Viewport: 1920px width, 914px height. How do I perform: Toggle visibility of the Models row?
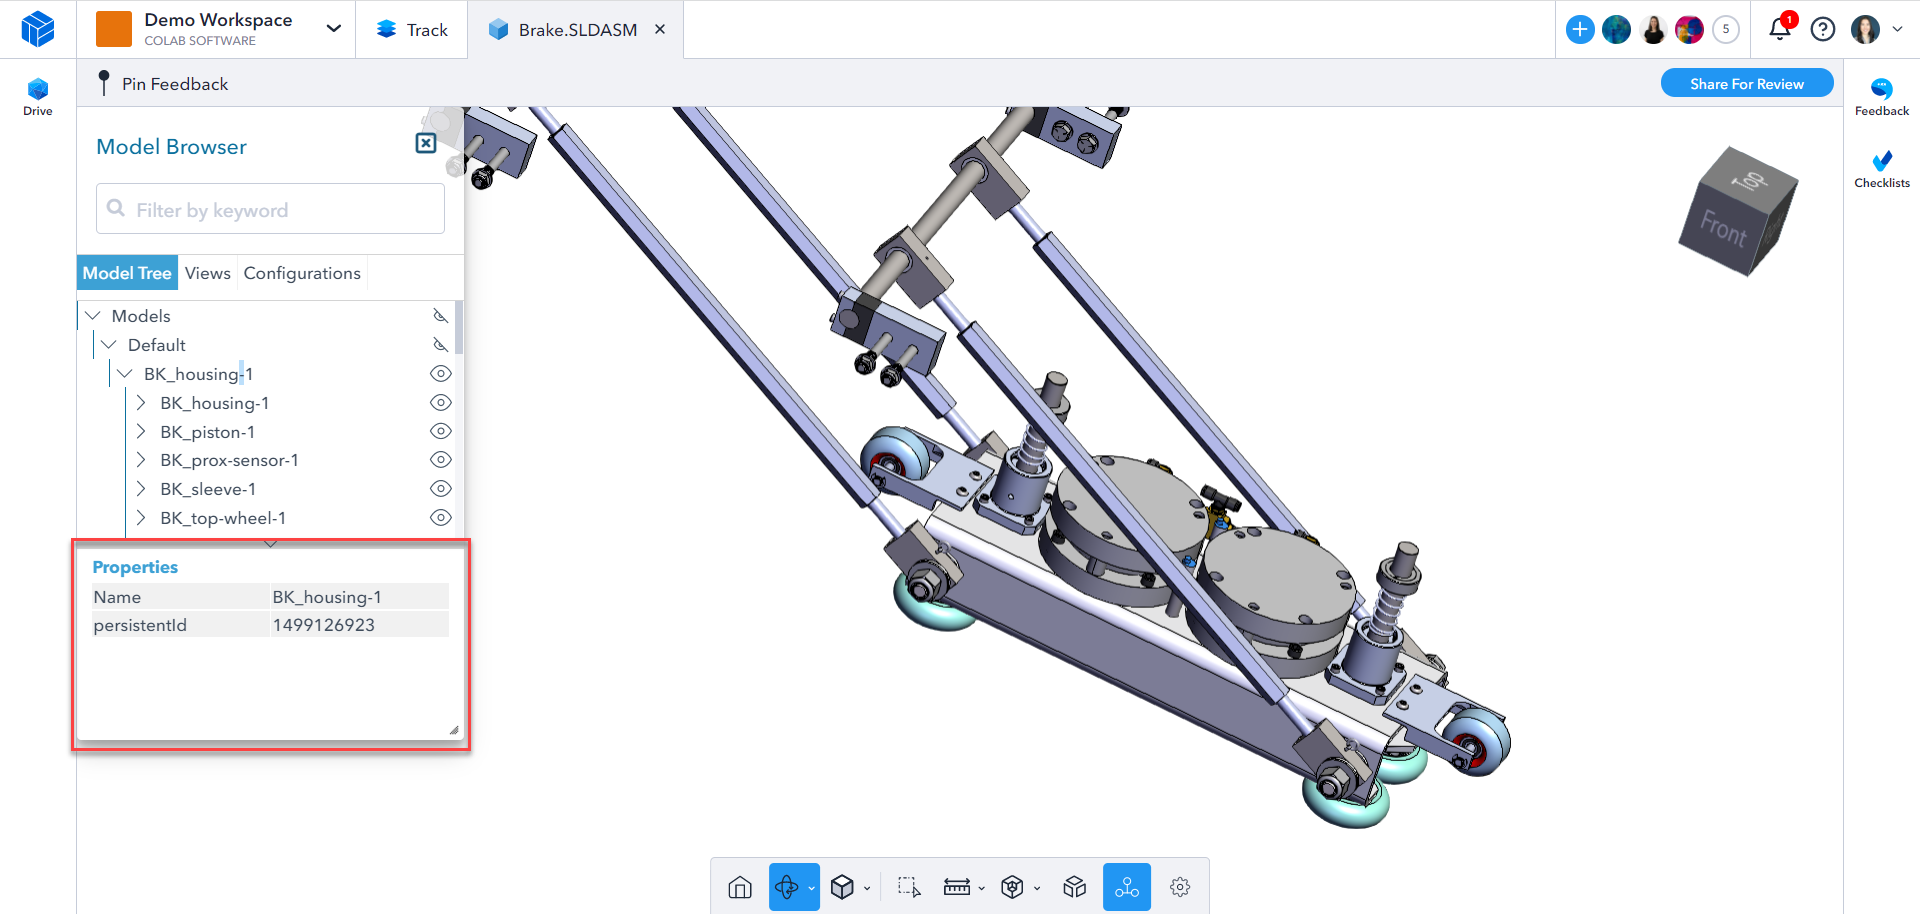coord(440,316)
